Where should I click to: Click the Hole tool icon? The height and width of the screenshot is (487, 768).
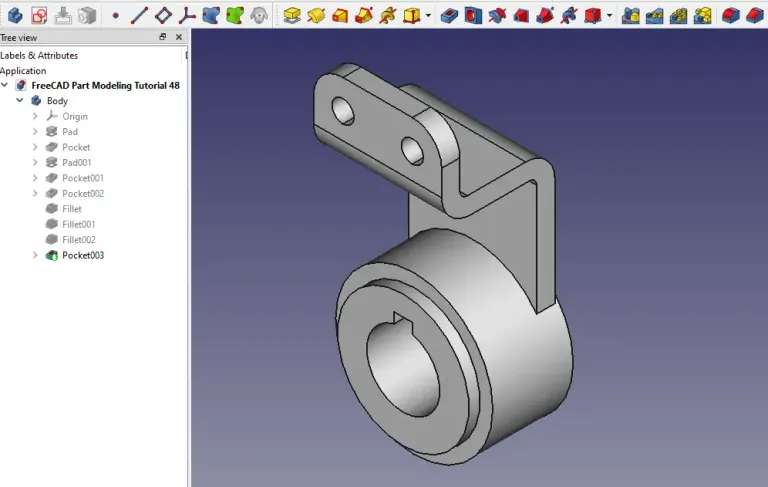473,15
